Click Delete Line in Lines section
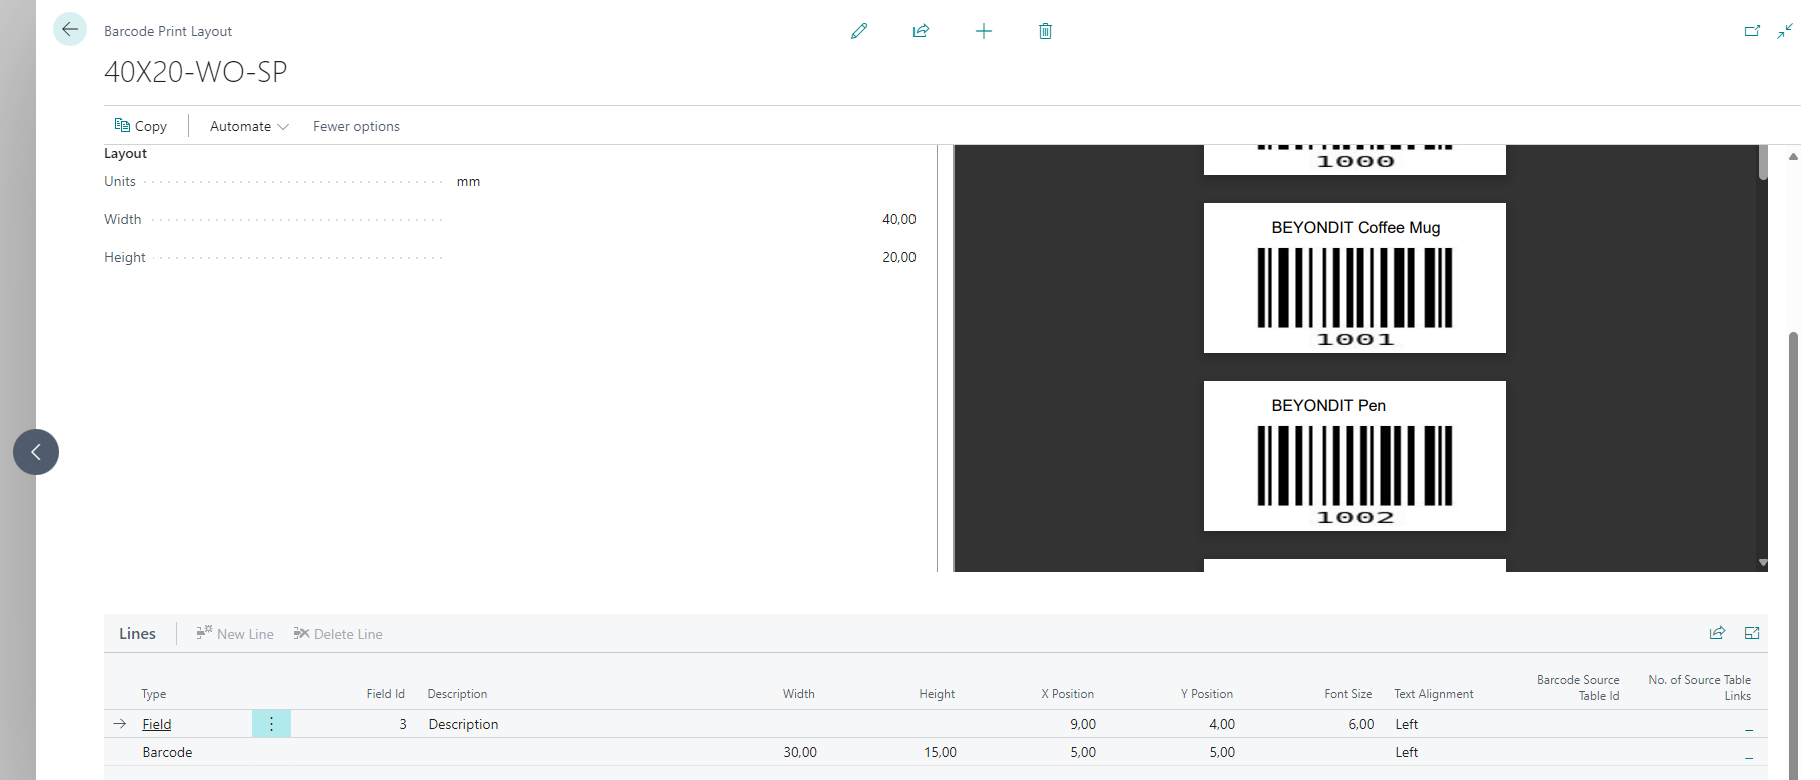1820x780 pixels. pyautogui.click(x=338, y=634)
